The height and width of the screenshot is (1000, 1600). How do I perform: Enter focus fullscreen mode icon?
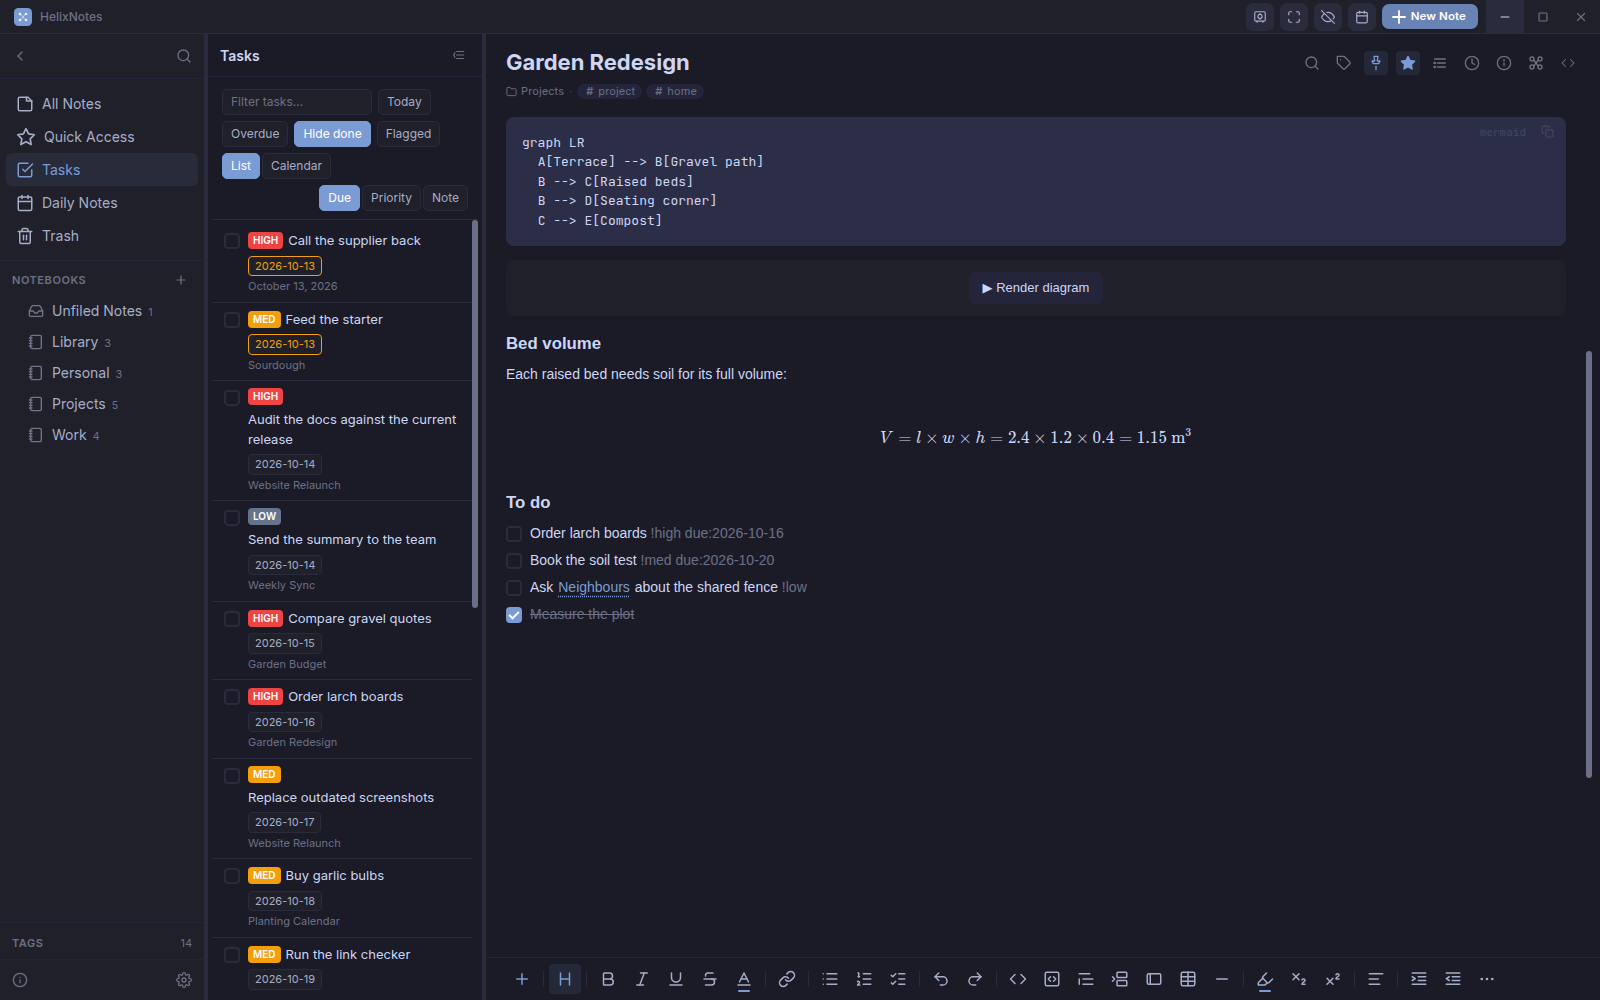1294,17
